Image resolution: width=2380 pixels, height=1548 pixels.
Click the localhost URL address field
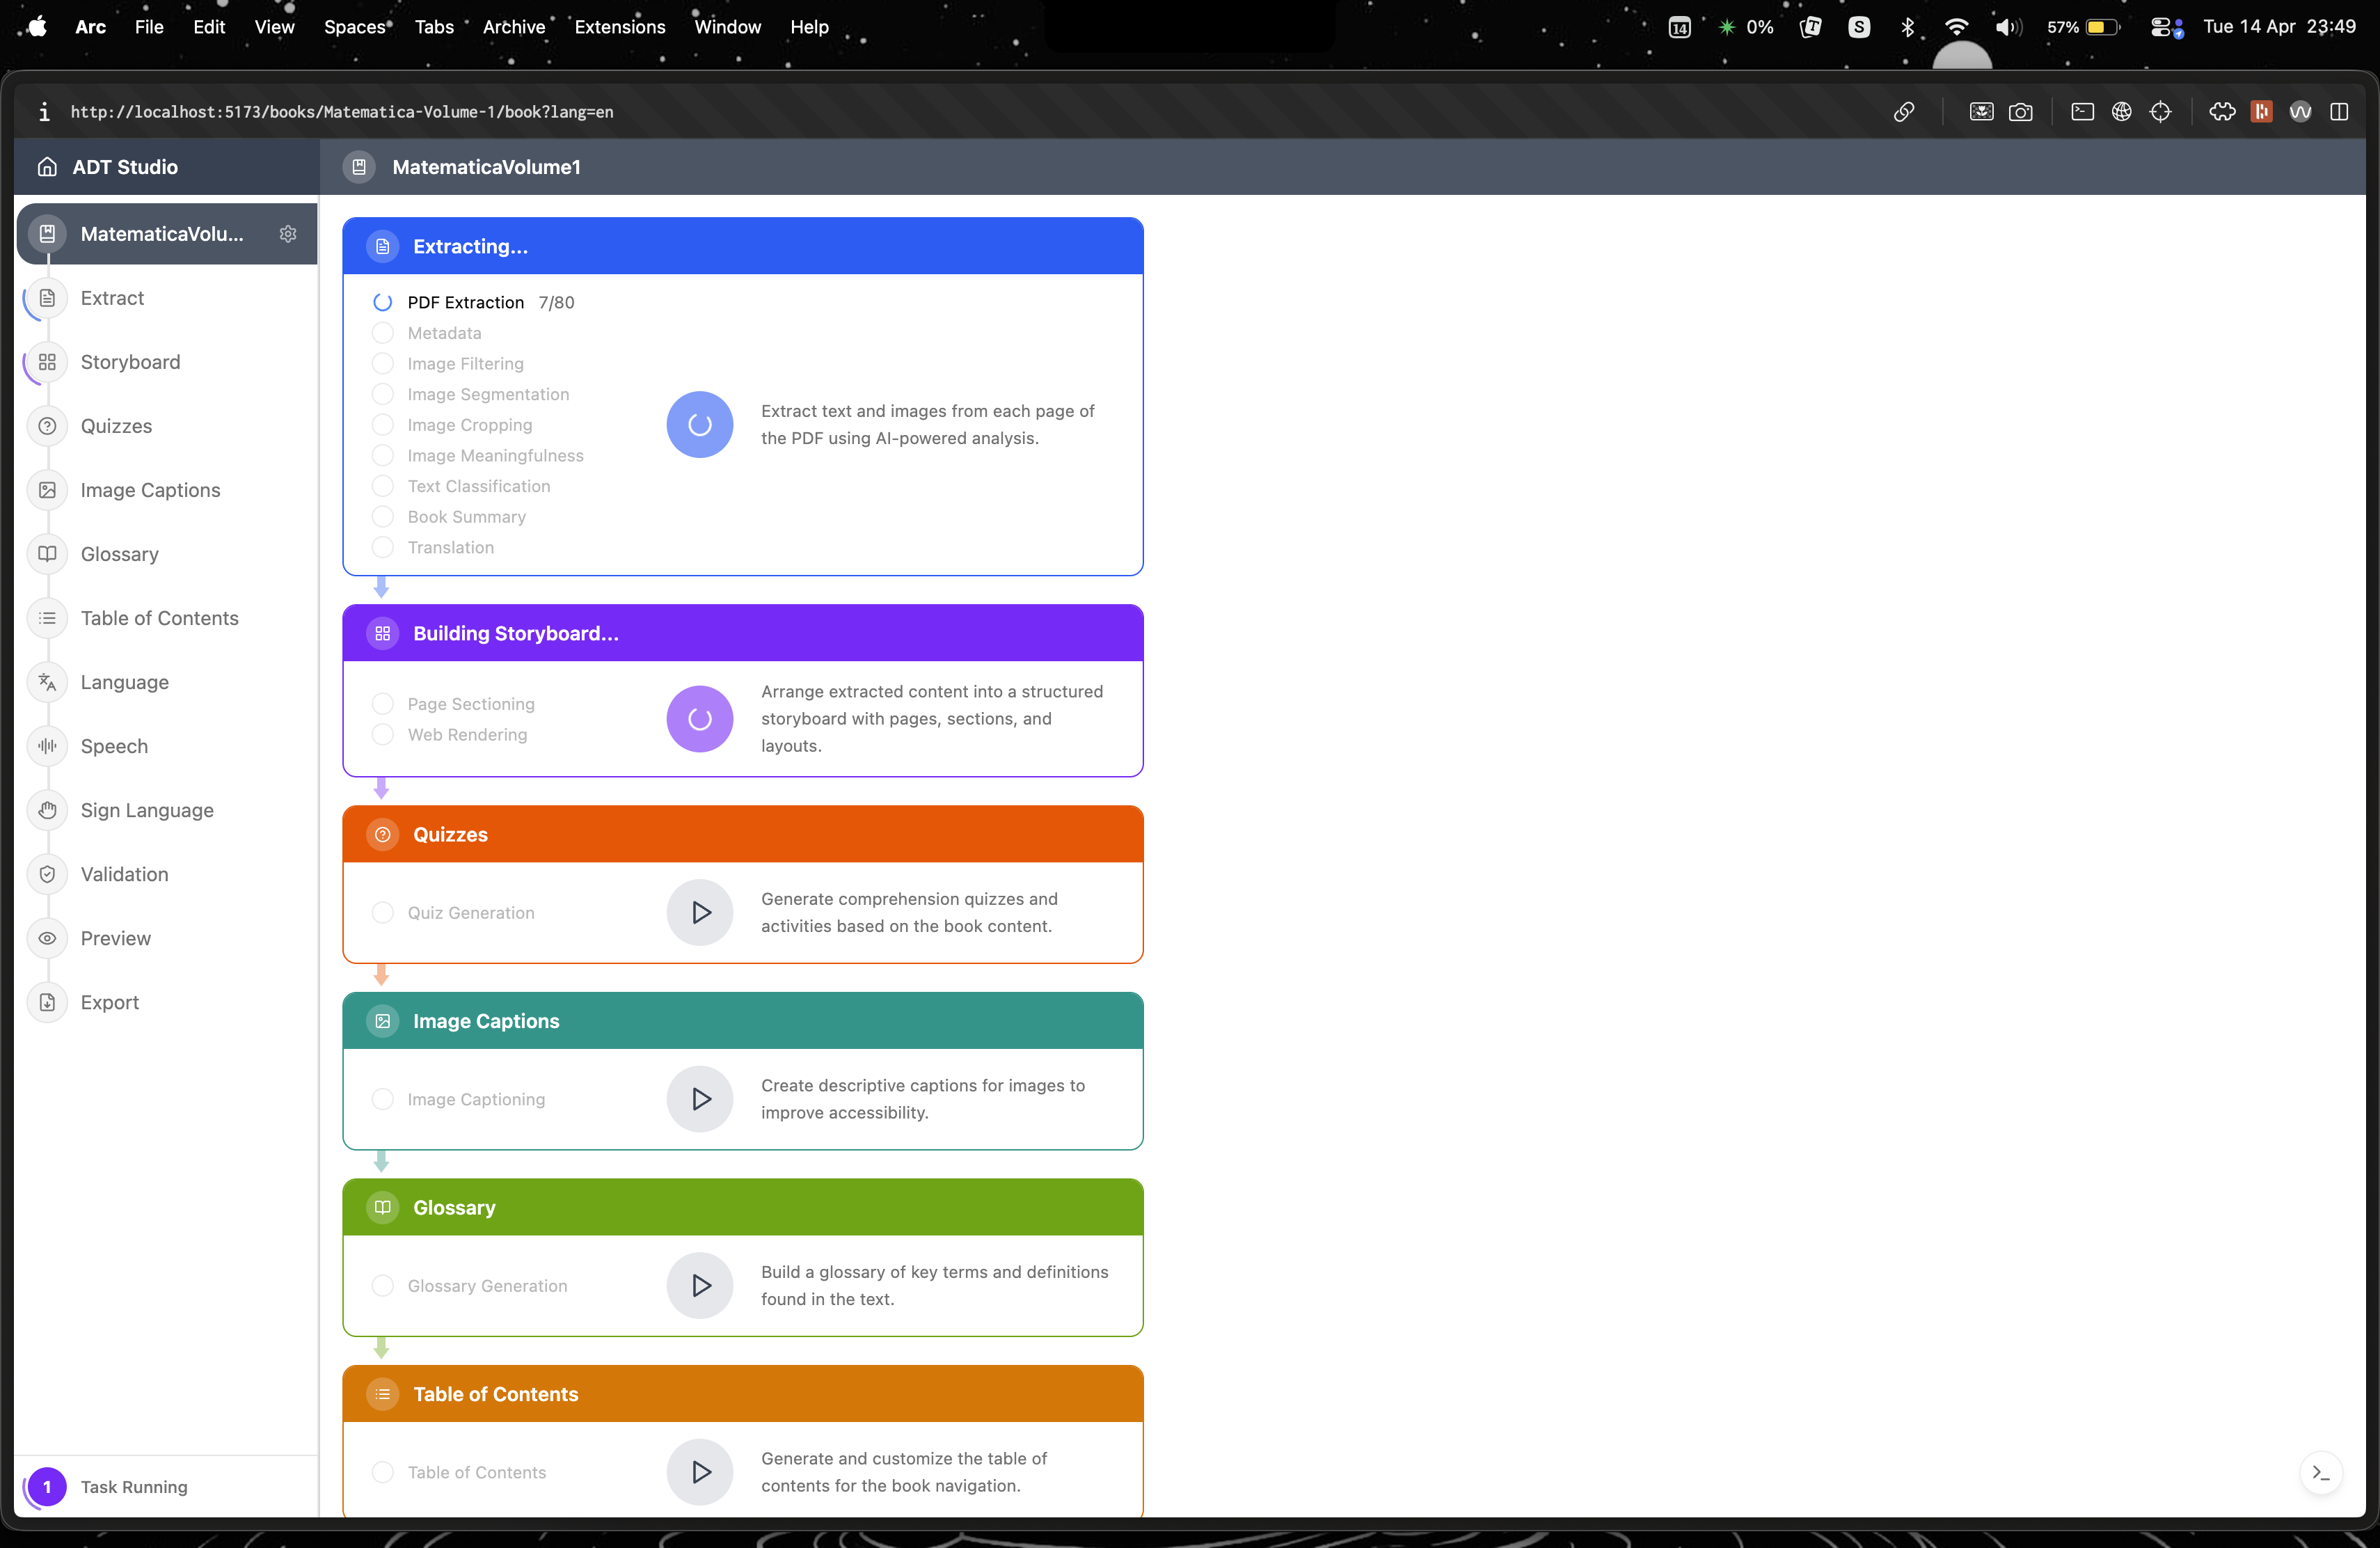click(x=342, y=112)
